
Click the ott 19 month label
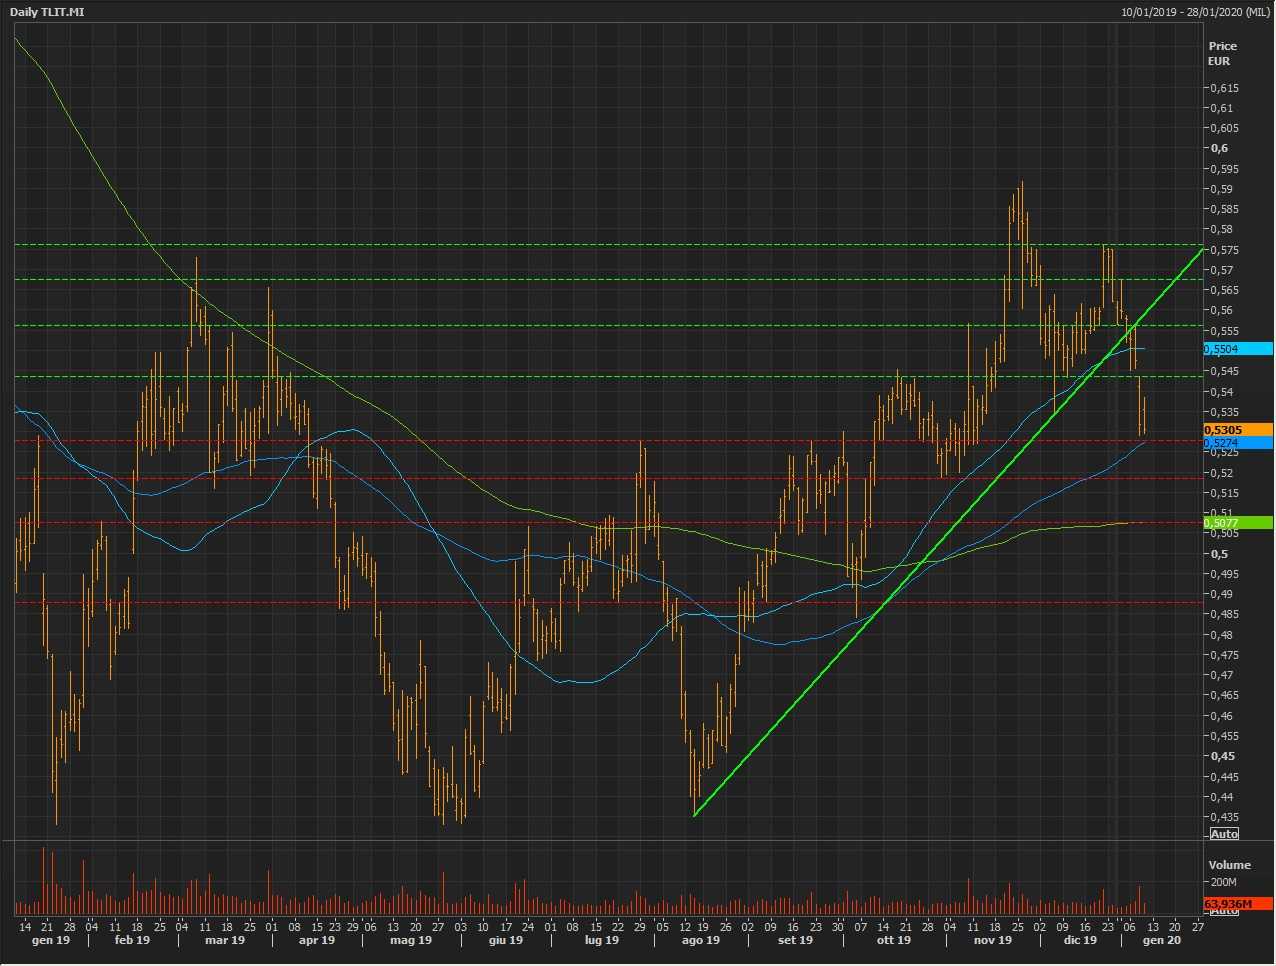894,940
